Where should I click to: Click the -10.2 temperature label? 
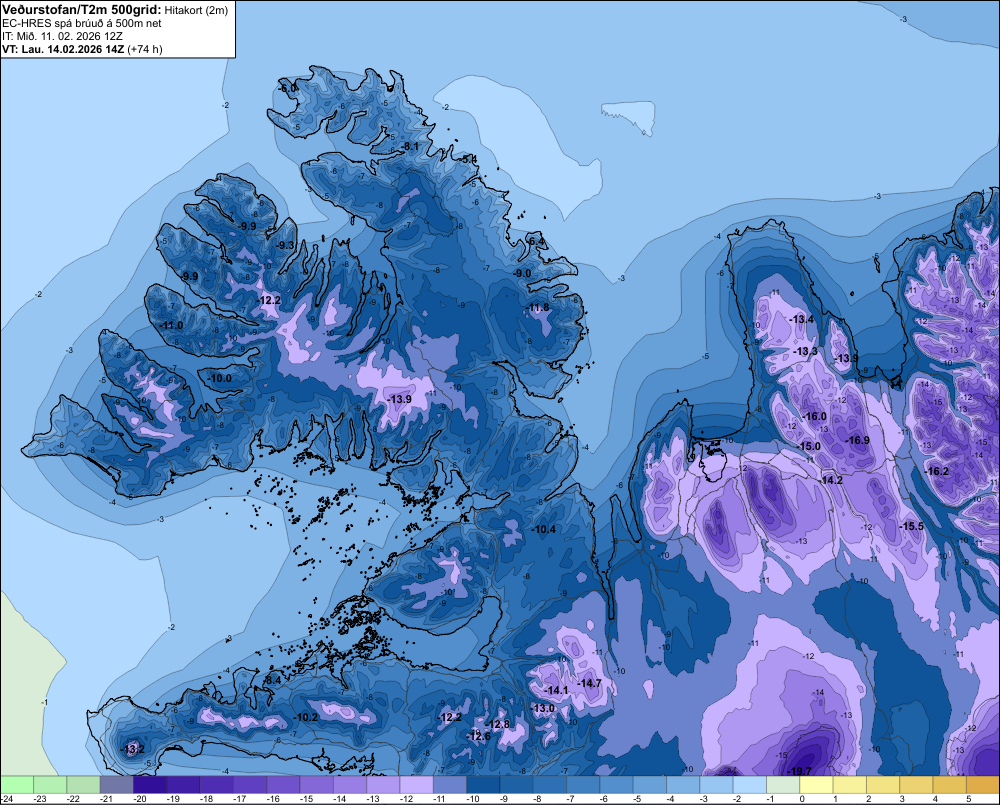pos(305,717)
